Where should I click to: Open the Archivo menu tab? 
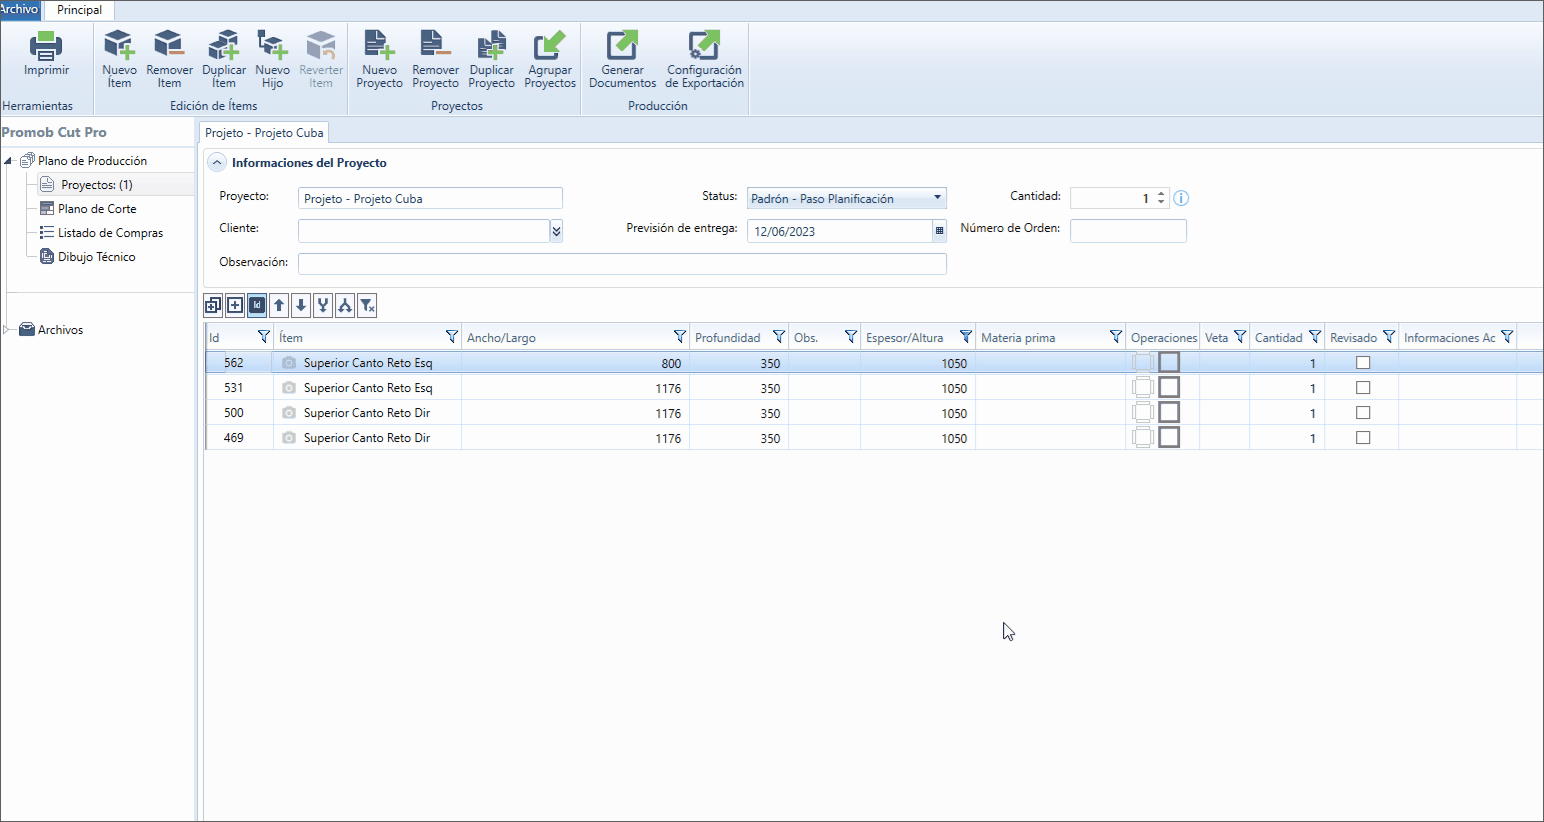coord(19,10)
